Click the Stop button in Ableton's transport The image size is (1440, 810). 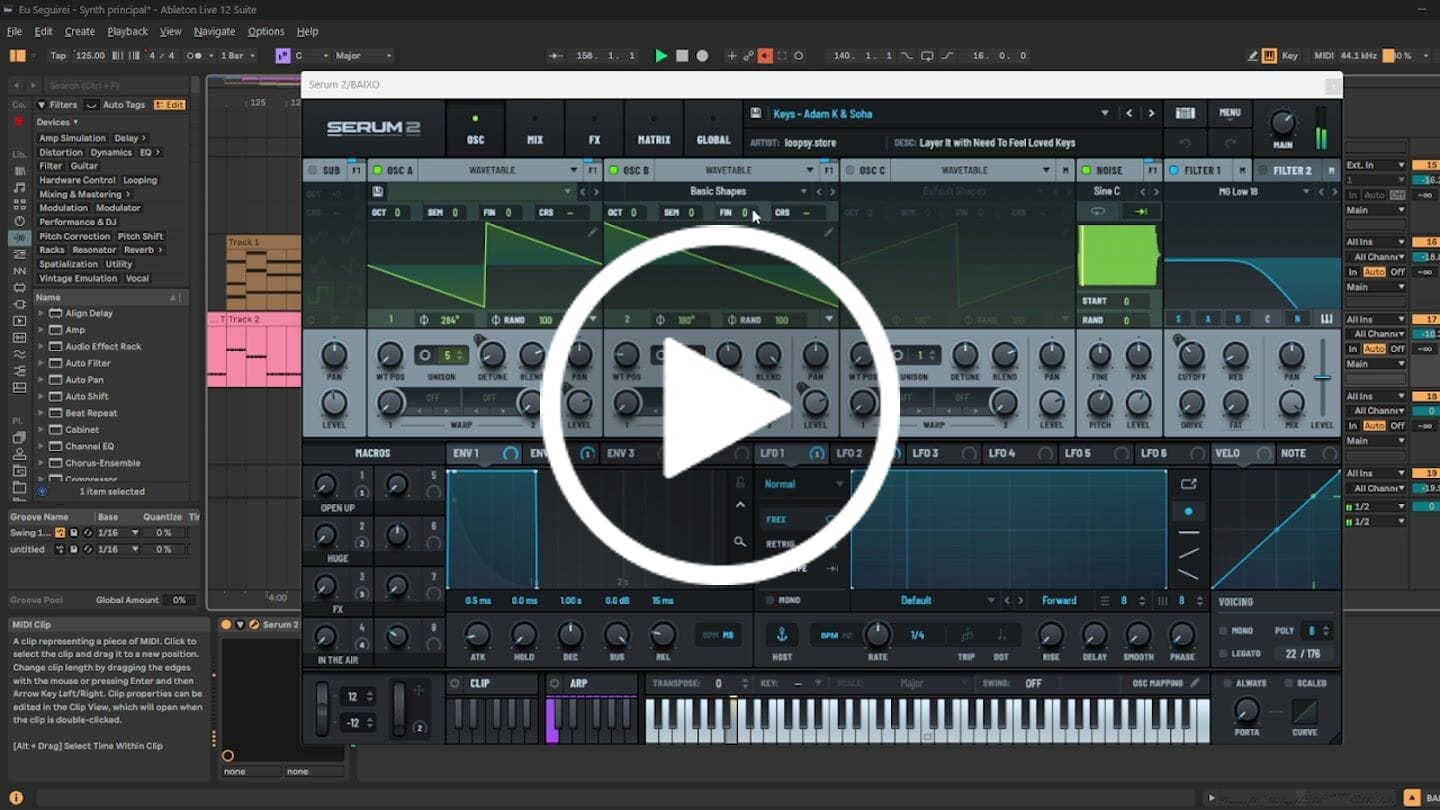click(682, 56)
